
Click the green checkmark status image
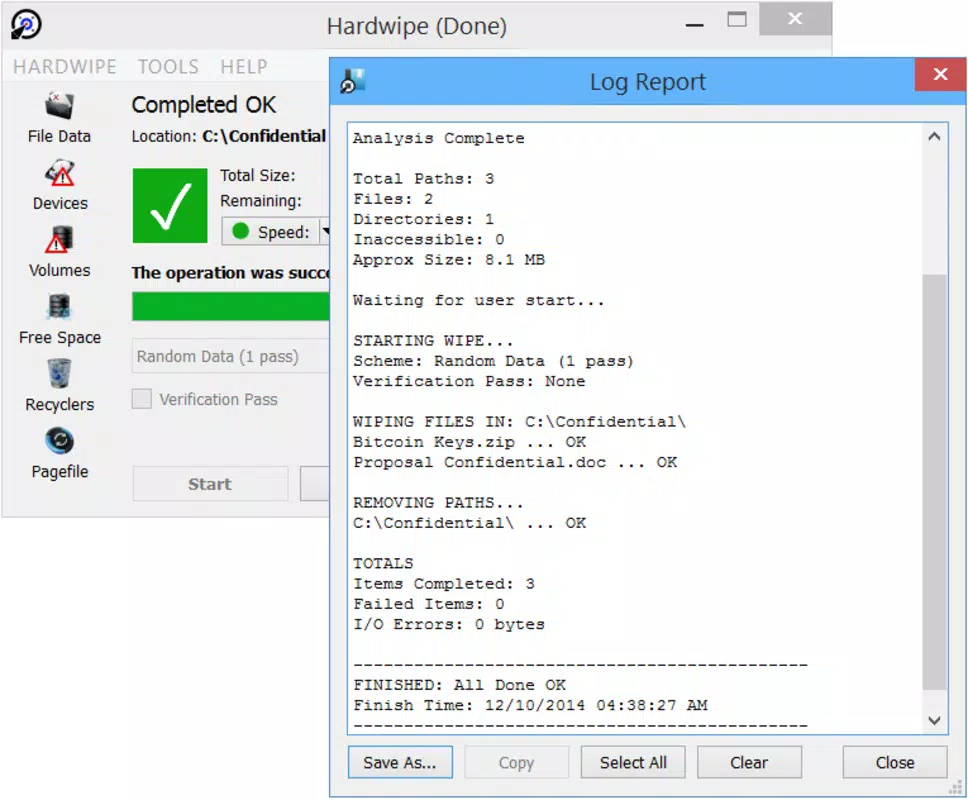170,206
